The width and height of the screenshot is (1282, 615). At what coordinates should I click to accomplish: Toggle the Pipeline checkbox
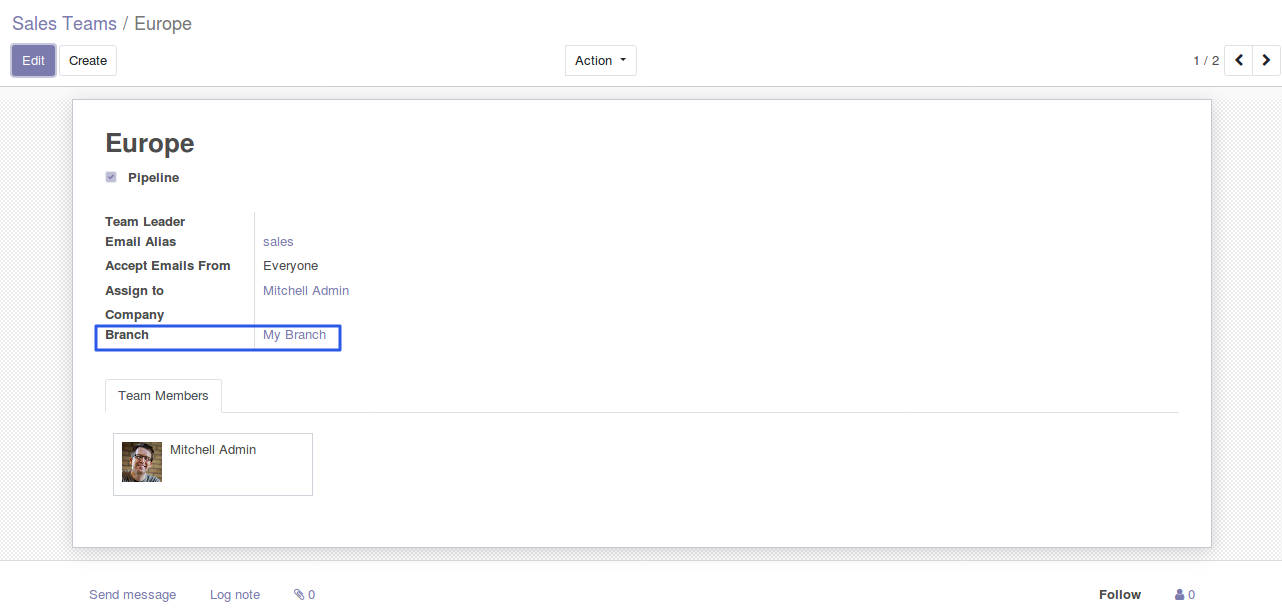[x=111, y=178]
